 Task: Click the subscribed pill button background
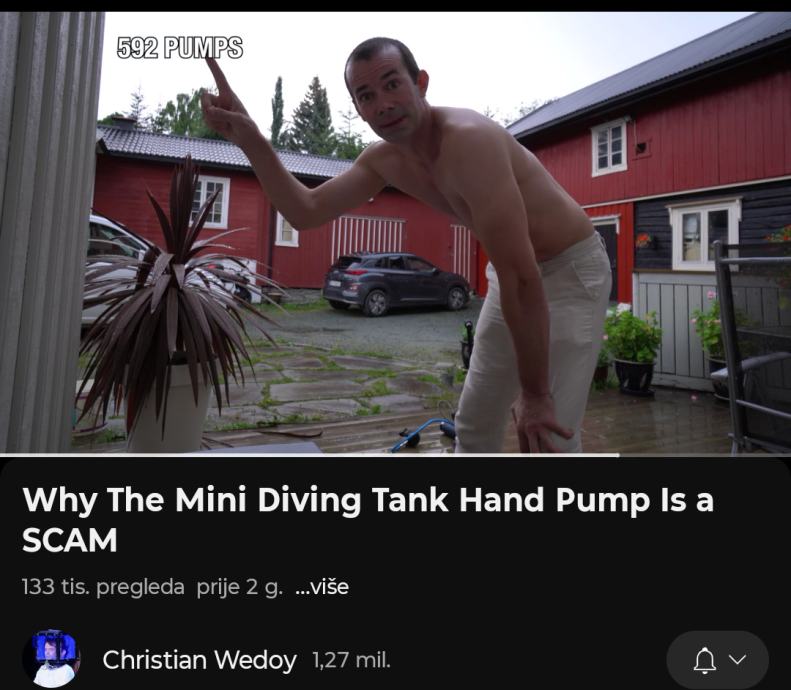(717, 660)
